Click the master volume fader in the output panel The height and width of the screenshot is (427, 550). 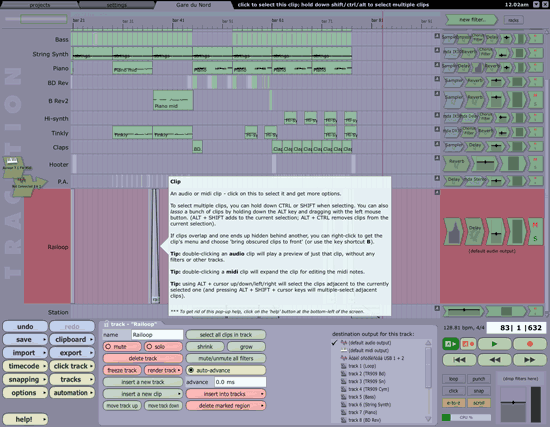[513, 402]
